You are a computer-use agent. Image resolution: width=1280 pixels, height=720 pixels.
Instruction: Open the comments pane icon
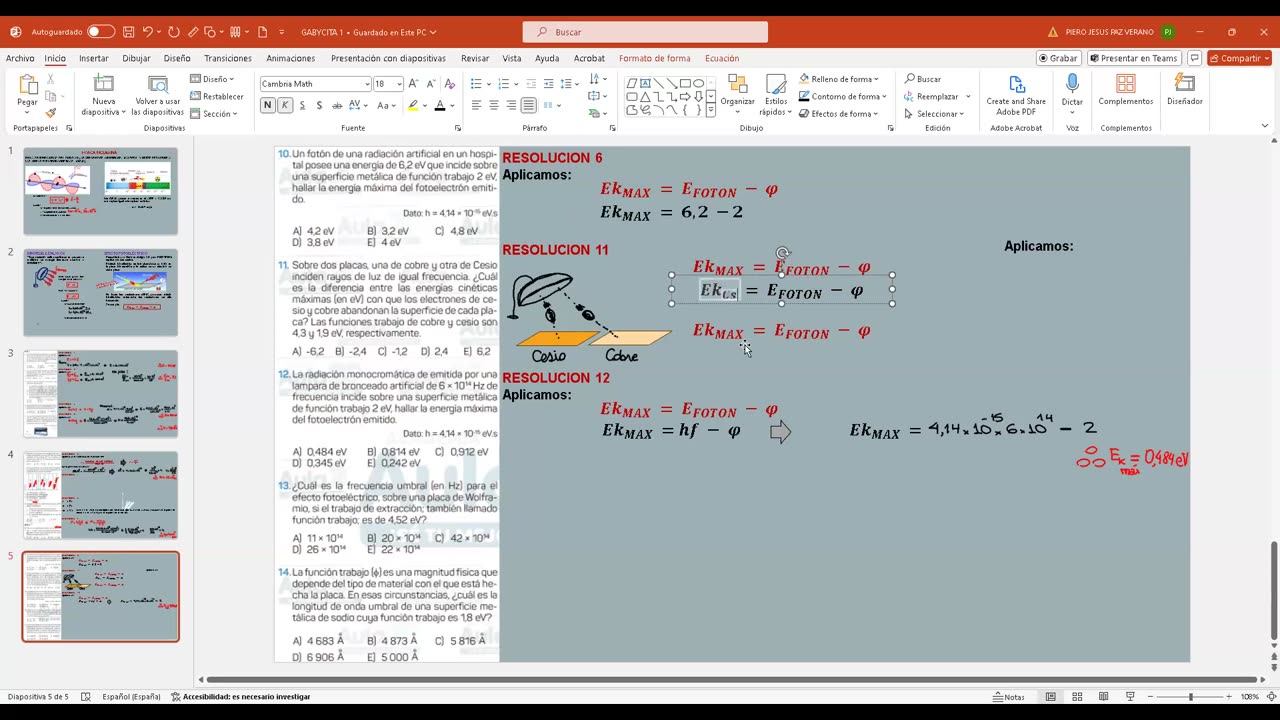(x=1194, y=58)
